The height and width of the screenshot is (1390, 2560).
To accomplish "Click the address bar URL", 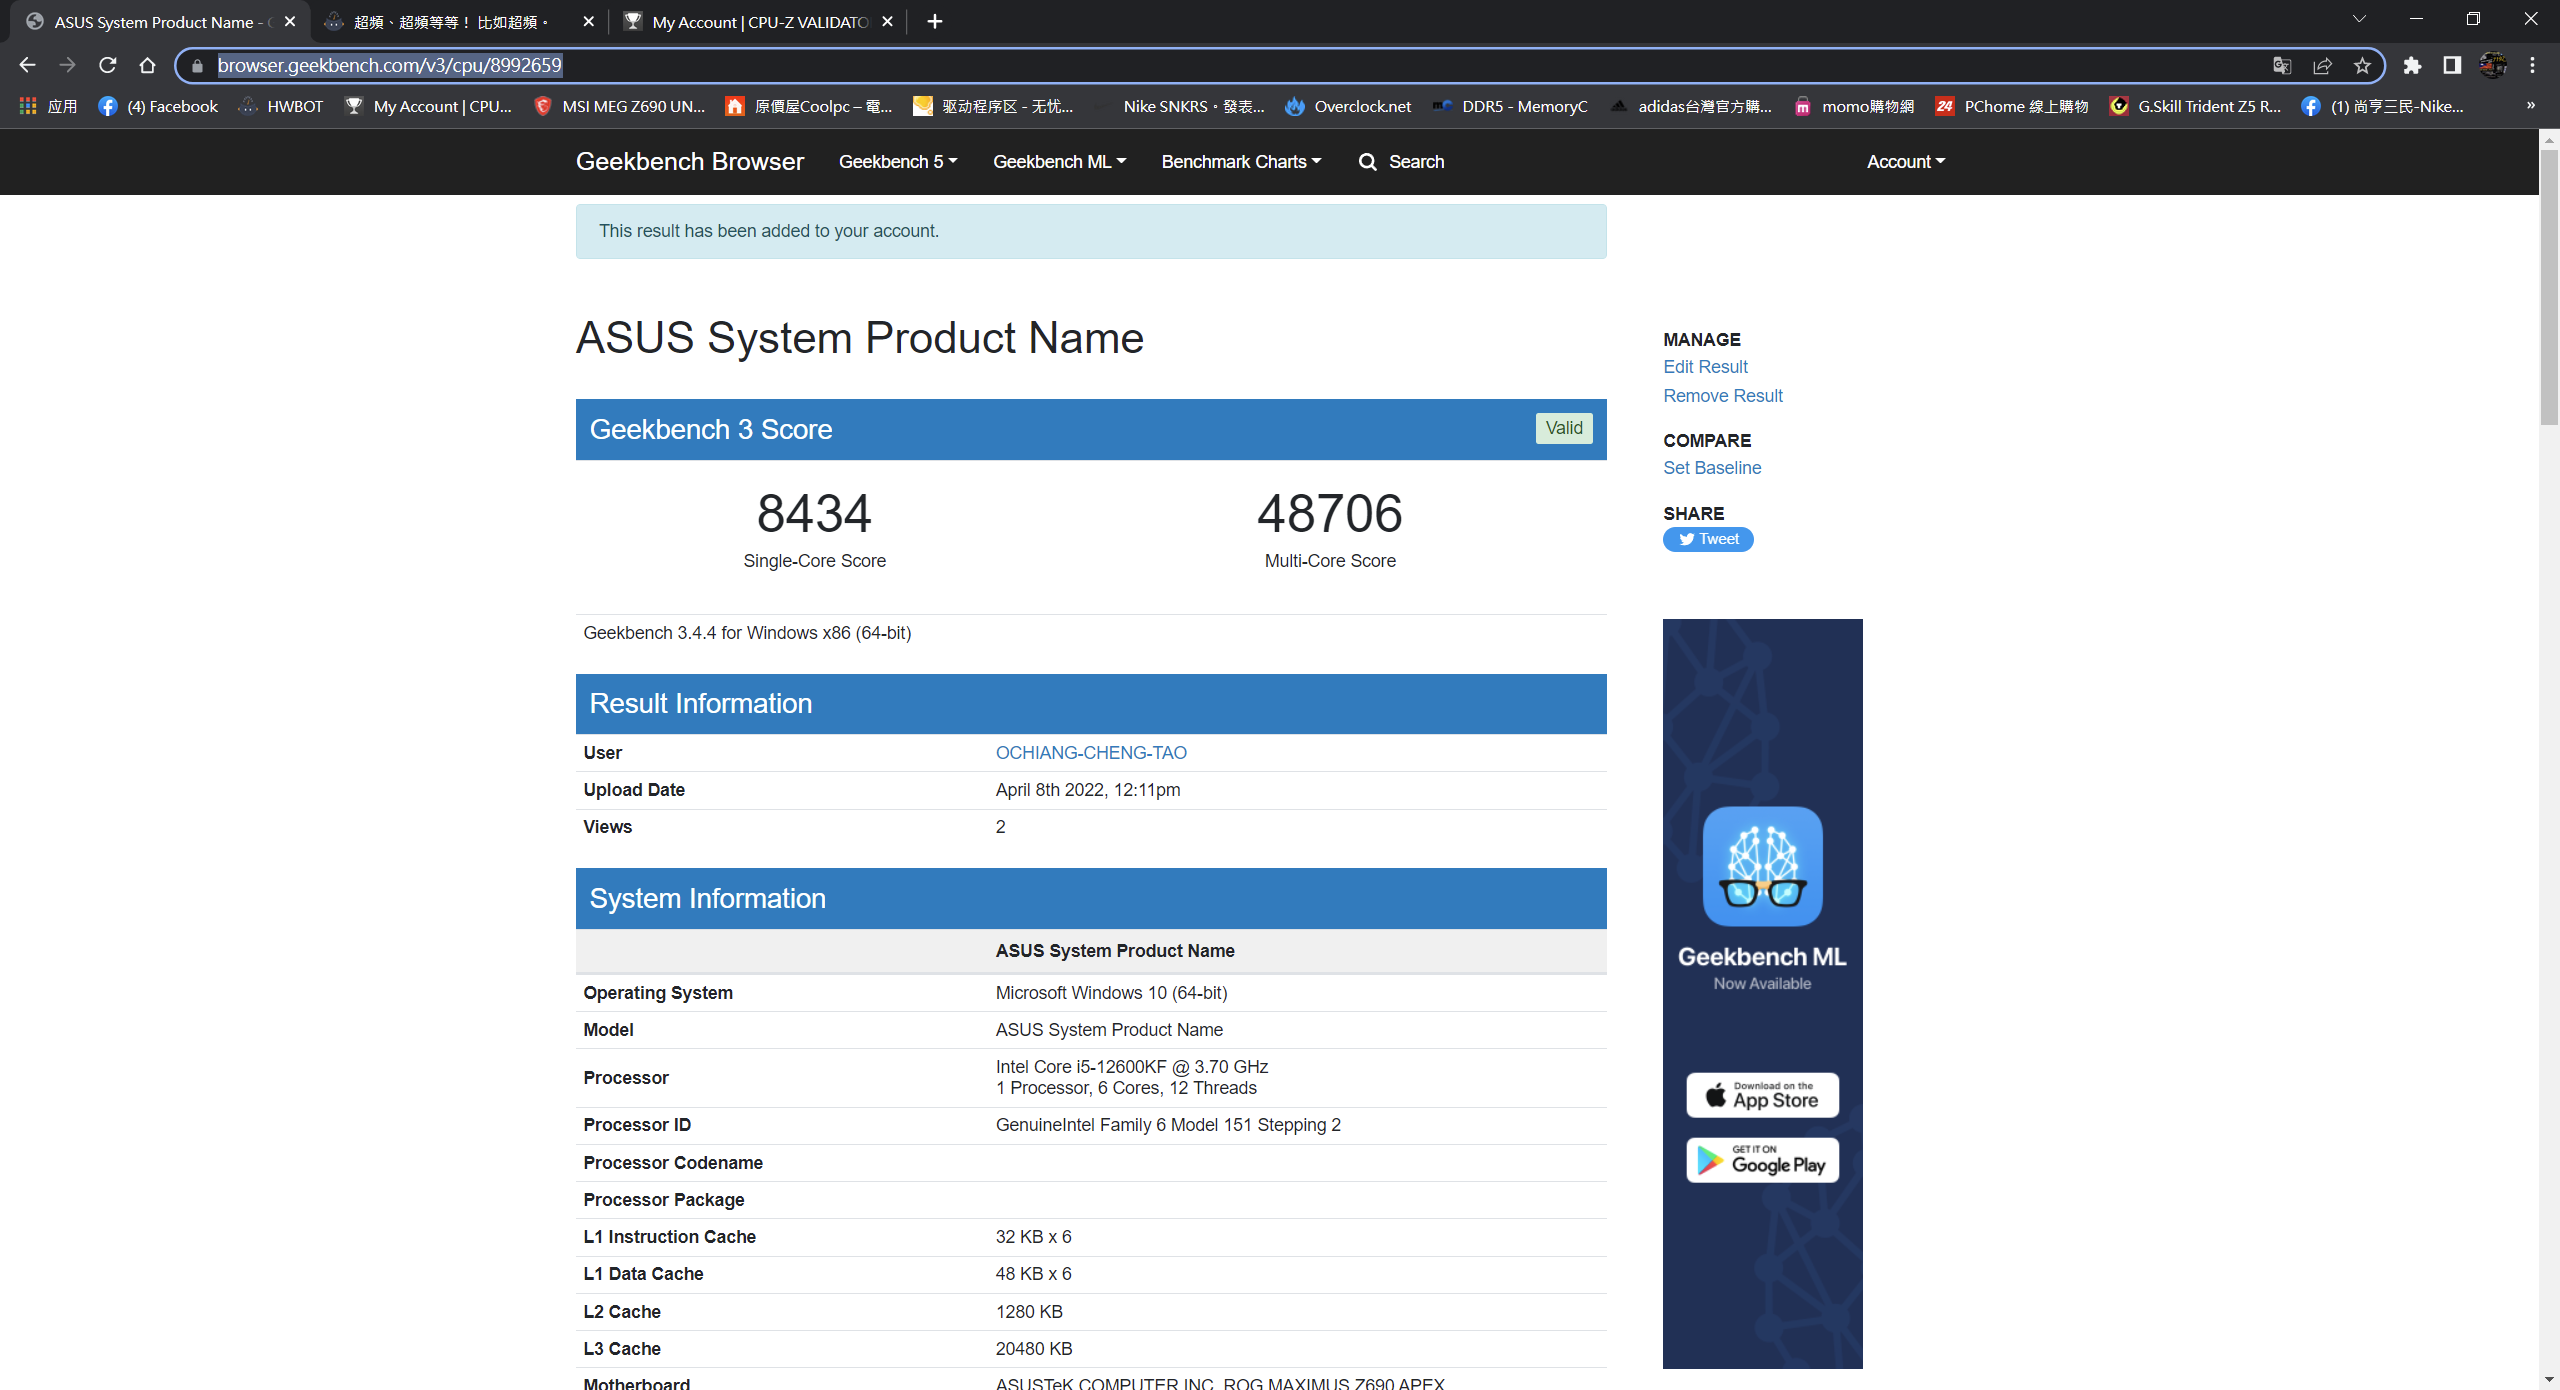I will coord(390,65).
